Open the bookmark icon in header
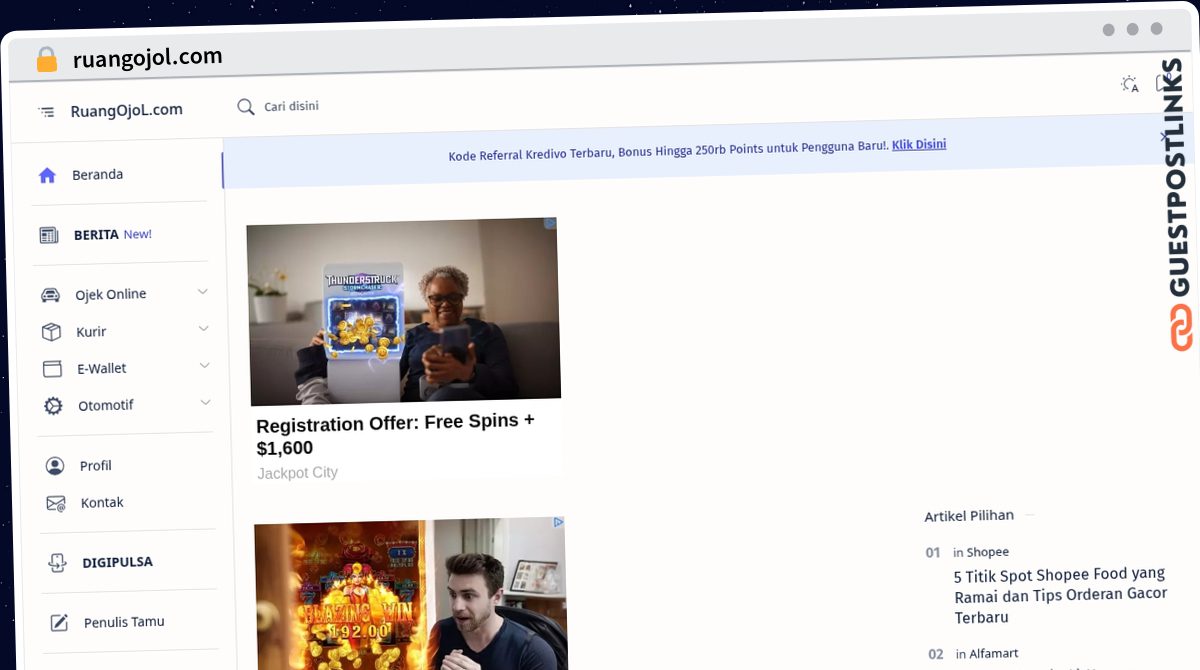This screenshot has height=670, width=1200. [x=1165, y=83]
